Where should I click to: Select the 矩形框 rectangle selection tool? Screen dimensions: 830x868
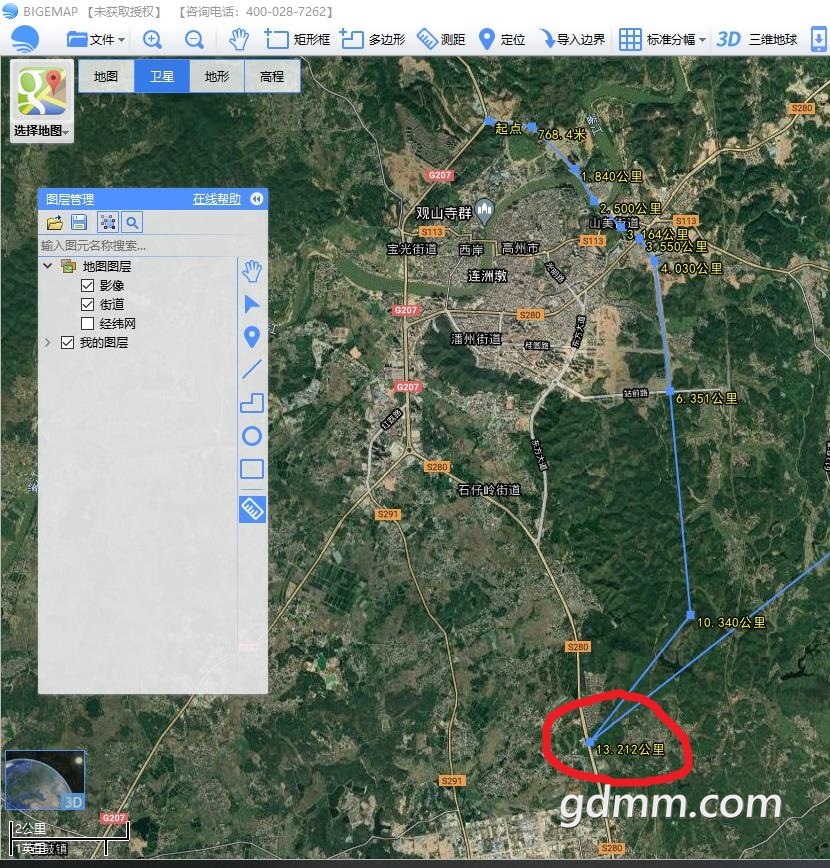click(x=297, y=39)
